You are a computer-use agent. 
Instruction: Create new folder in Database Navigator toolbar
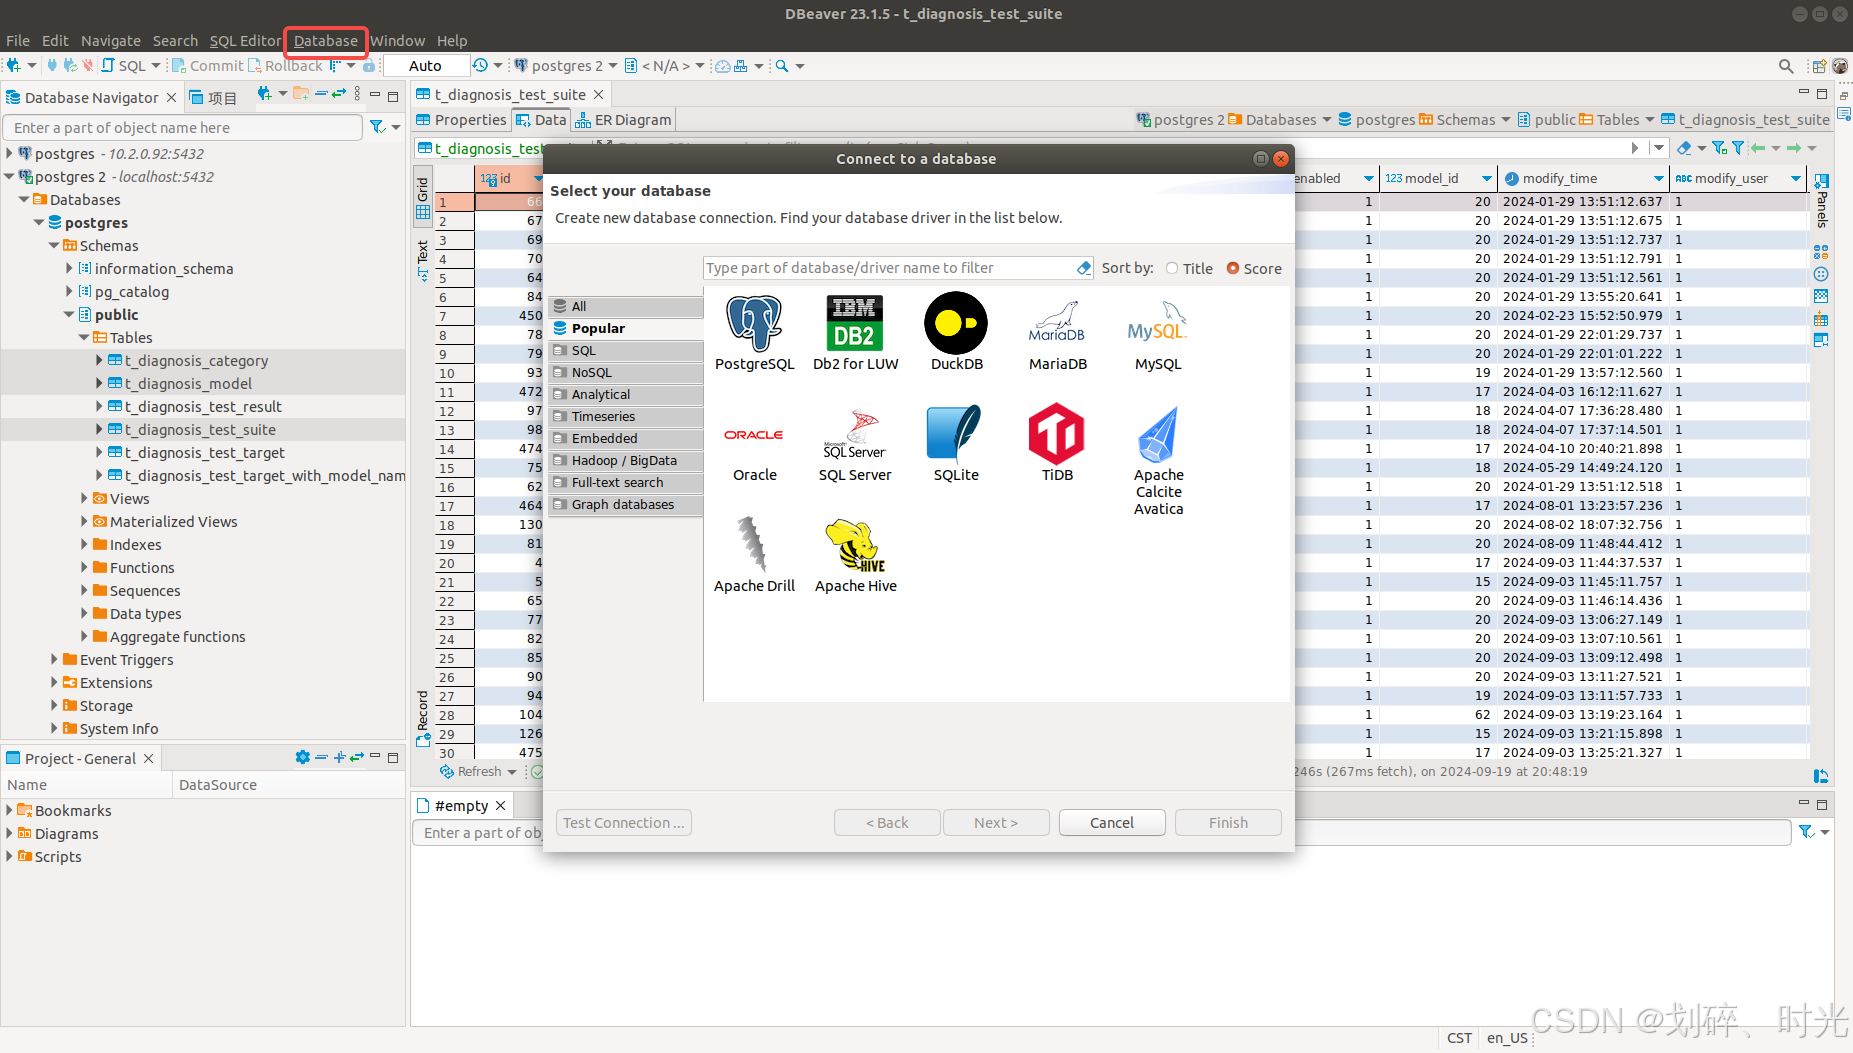(301, 94)
